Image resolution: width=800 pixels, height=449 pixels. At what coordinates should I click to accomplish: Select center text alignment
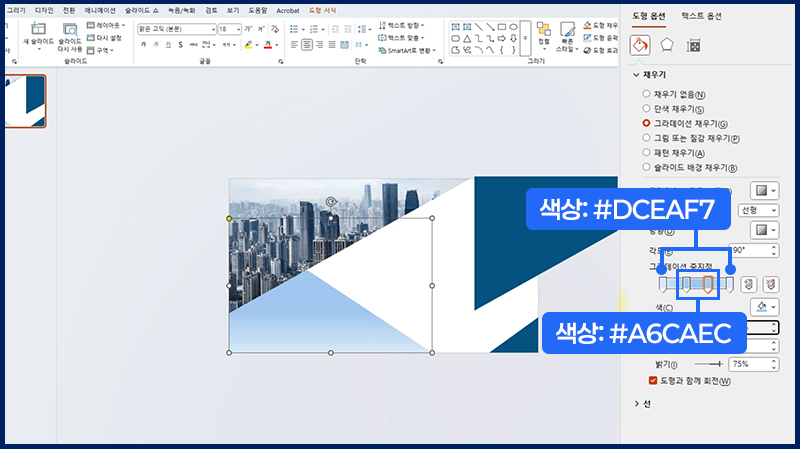point(307,45)
